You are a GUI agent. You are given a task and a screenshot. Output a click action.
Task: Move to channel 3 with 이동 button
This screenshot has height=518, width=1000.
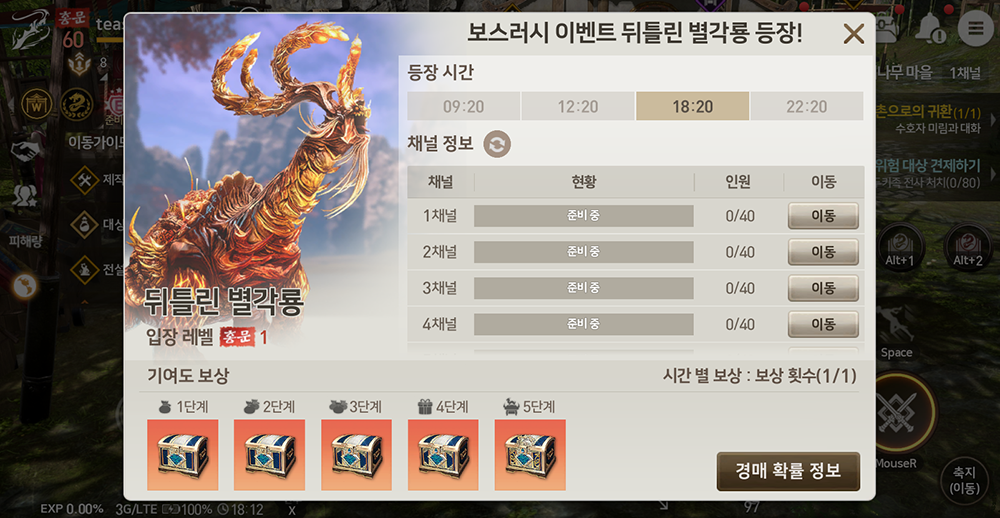(823, 288)
